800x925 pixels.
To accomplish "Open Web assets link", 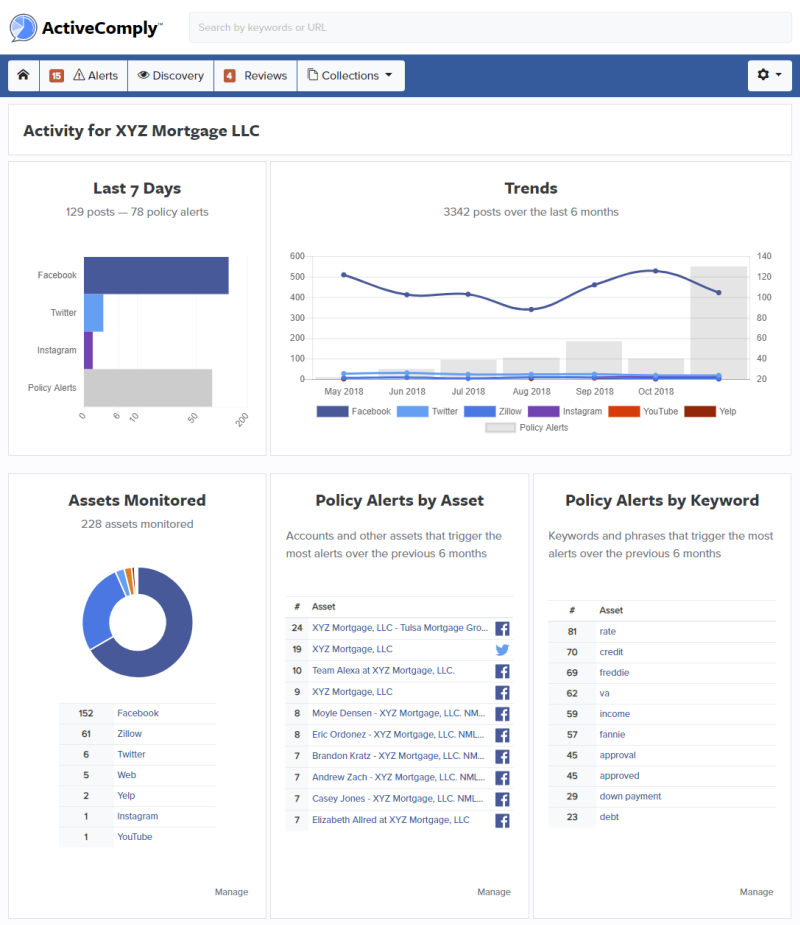I will point(126,775).
